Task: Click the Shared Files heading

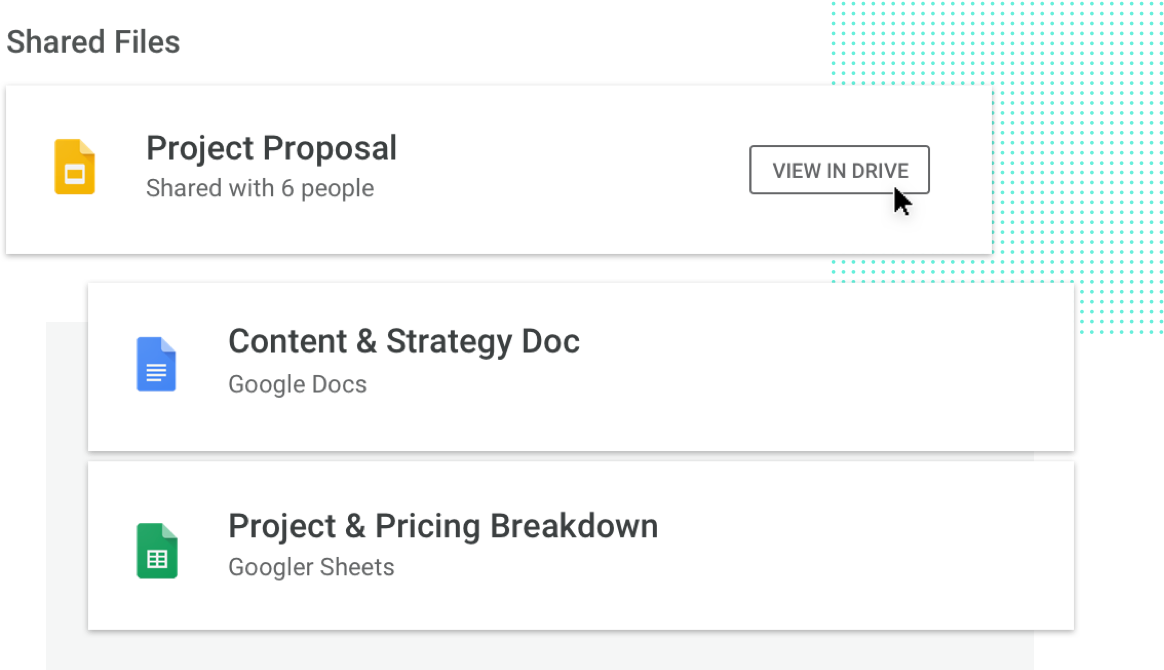Action: tap(93, 42)
